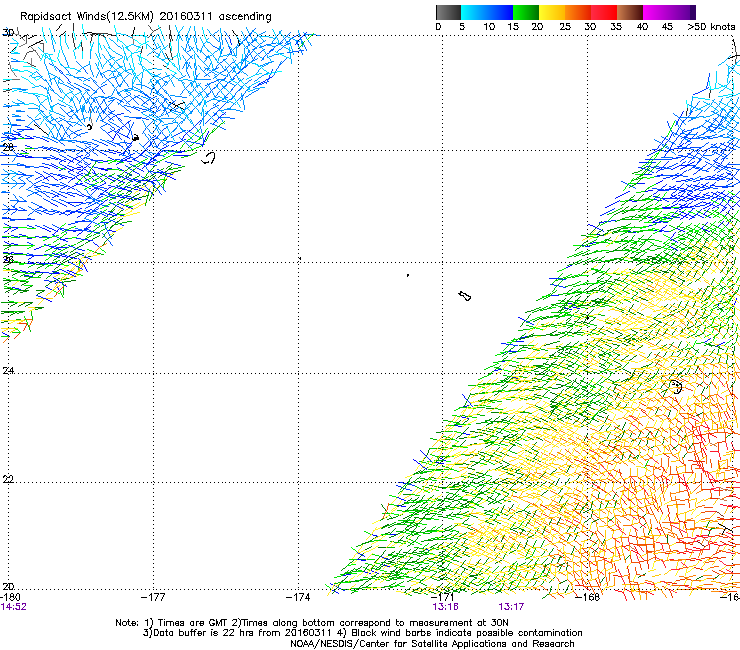The height and width of the screenshot is (650, 740).
Task: Click the note text 'Times are GMT'
Action: (x=192, y=623)
